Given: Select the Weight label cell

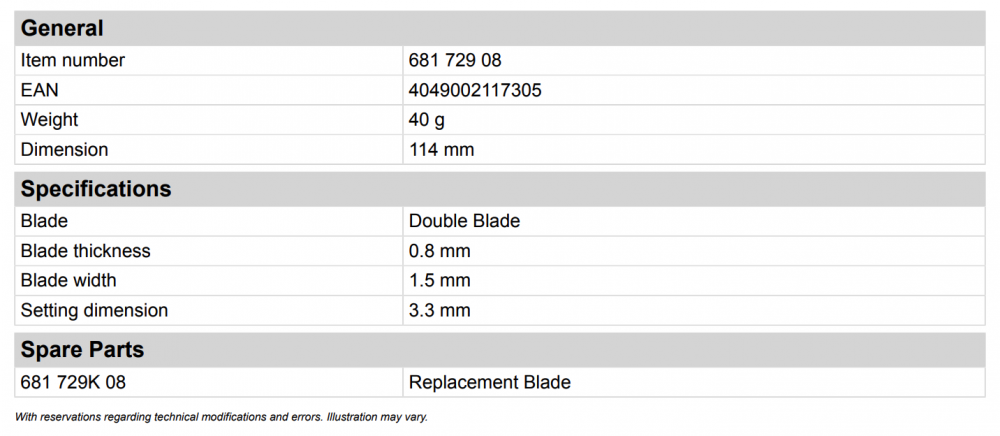Looking at the screenshot, I should (x=209, y=120).
